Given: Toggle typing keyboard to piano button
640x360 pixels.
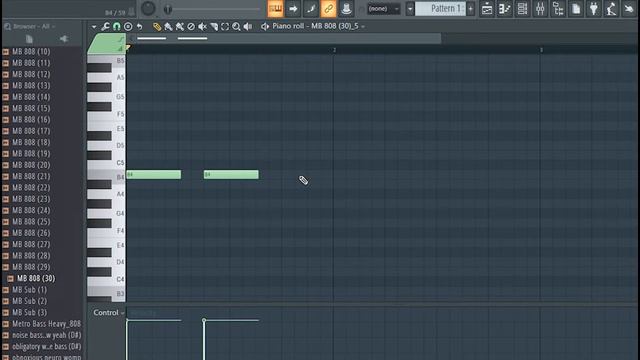Looking at the screenshot, I should tap(276, 9).
